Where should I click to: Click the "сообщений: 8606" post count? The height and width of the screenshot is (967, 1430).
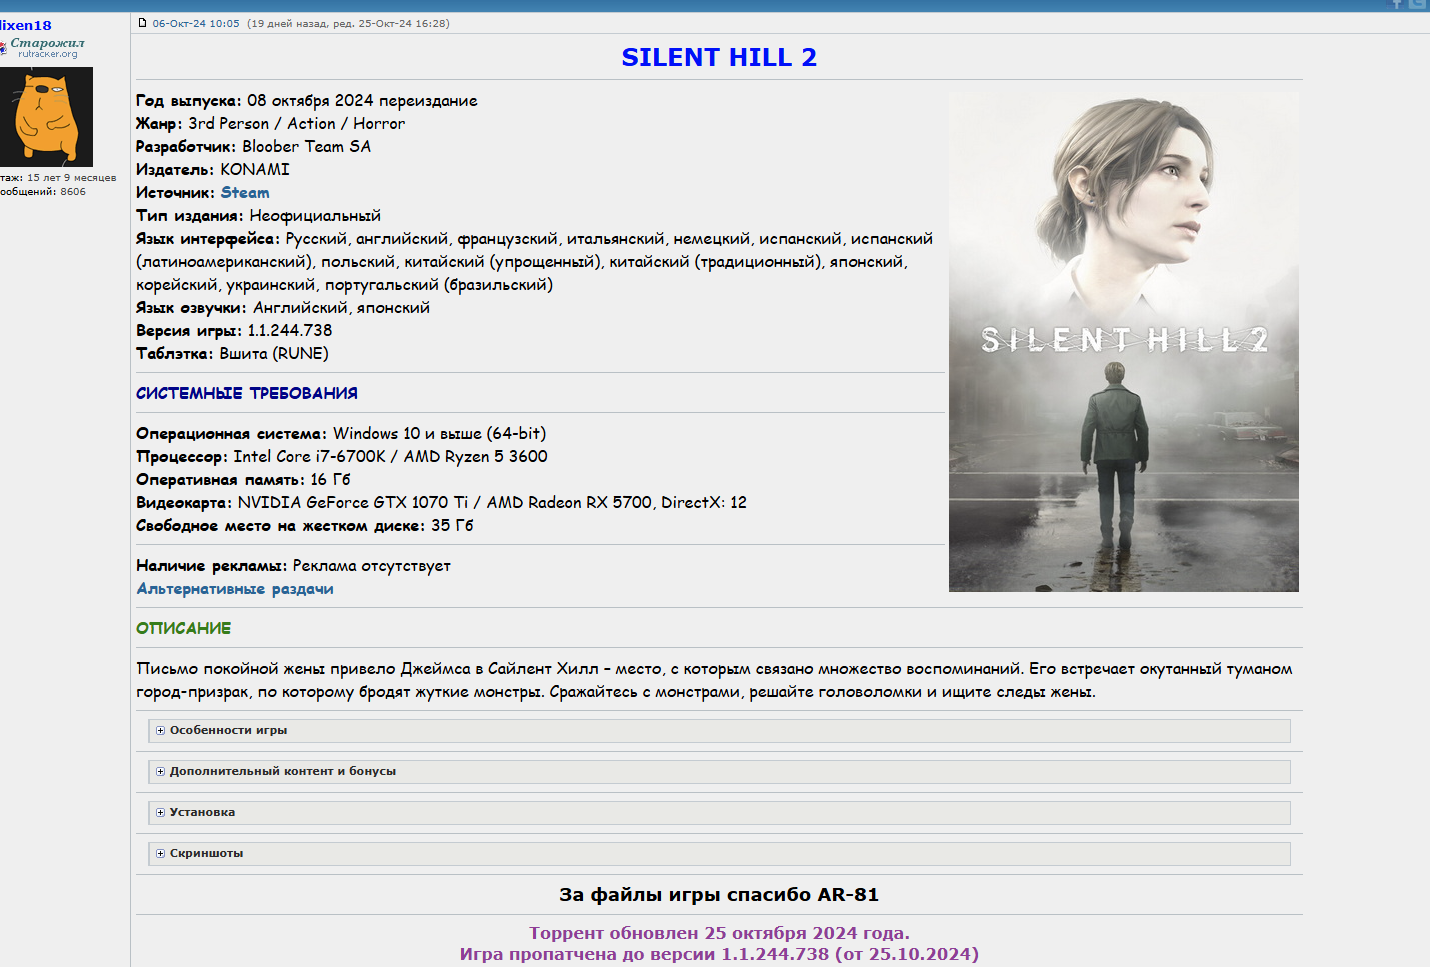point(43,192)
